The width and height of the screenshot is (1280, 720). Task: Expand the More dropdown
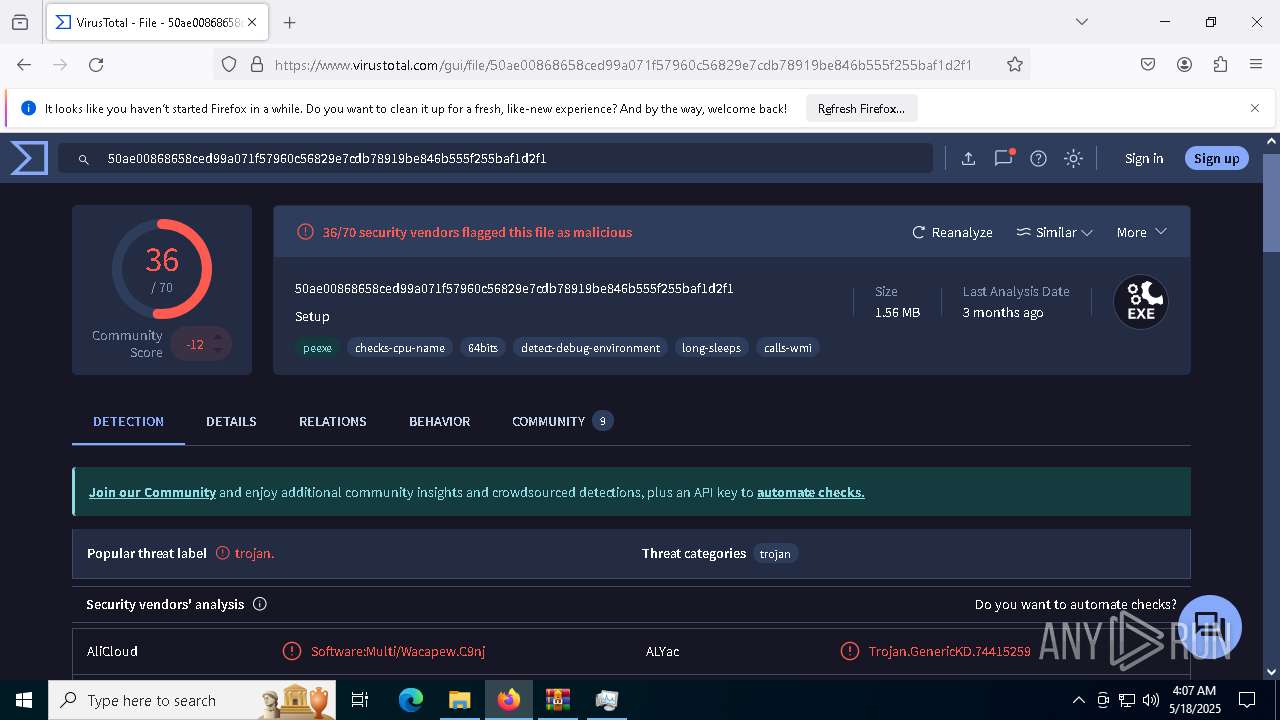click(x=1141, y=232)
